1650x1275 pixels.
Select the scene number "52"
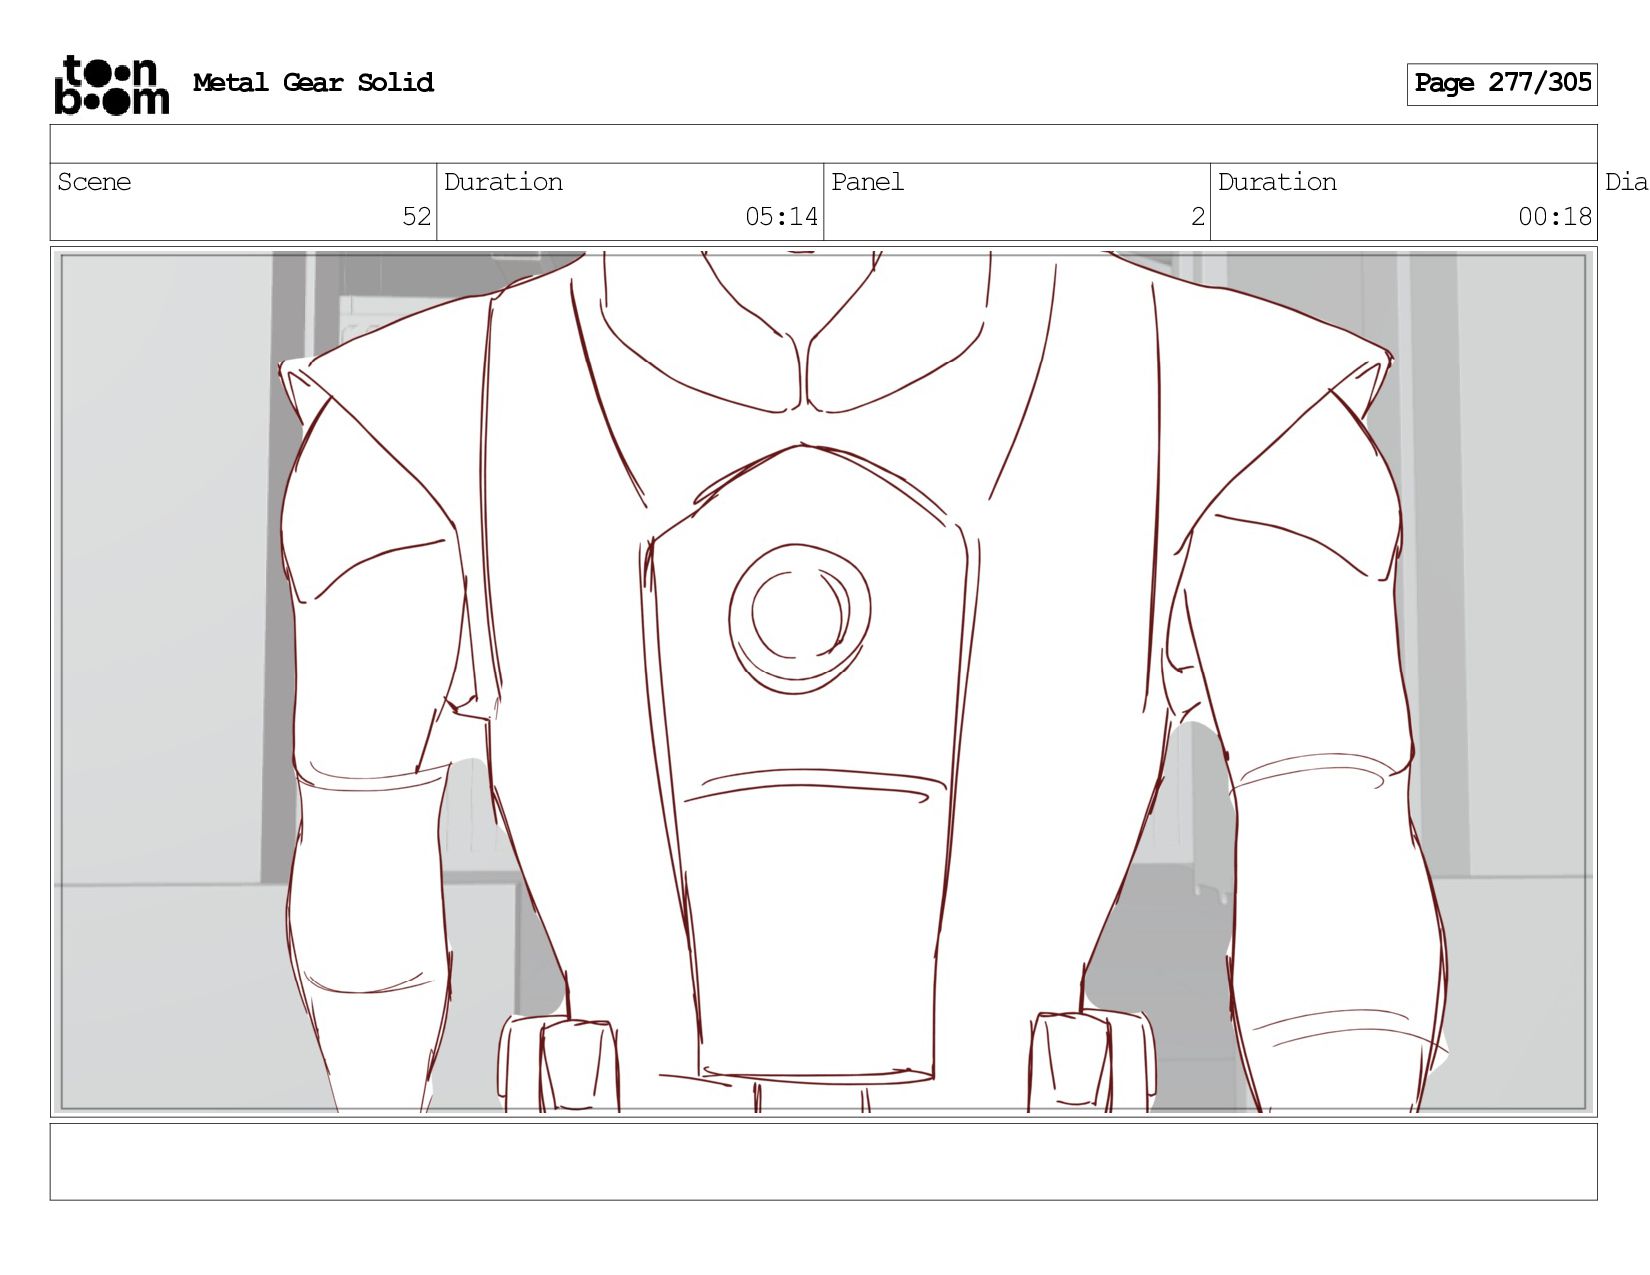[416, 217]
